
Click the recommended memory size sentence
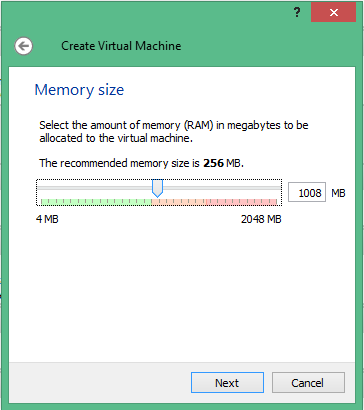click(x=142, y=163)
